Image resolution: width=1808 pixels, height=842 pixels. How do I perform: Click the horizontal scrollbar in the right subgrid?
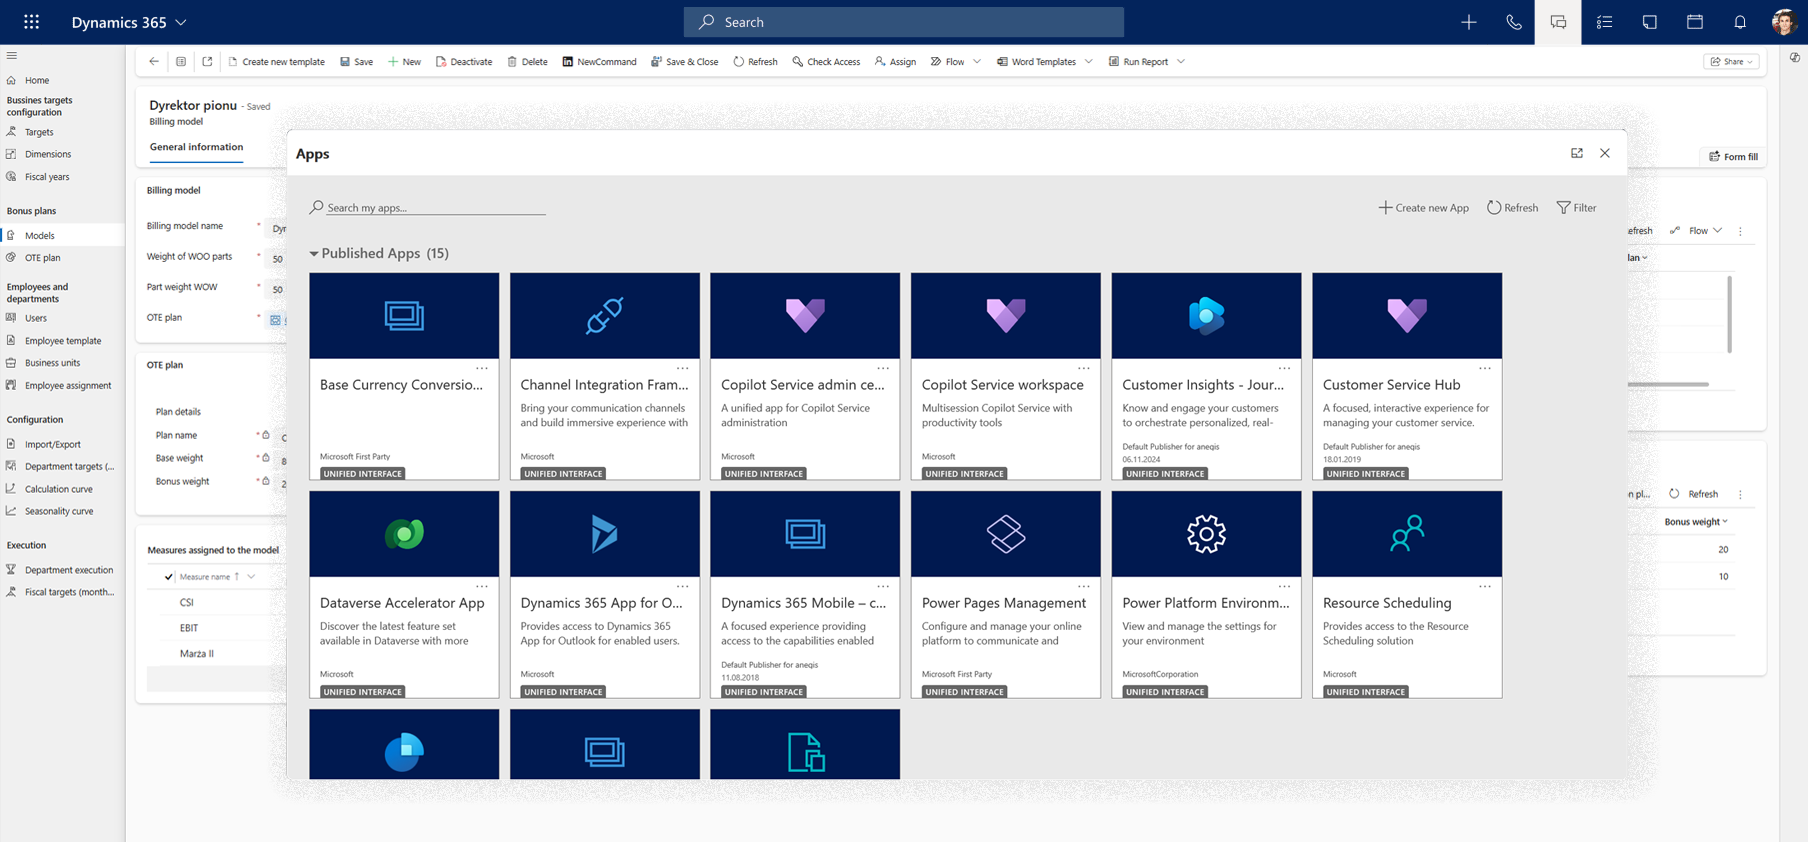coord(1668,384)
